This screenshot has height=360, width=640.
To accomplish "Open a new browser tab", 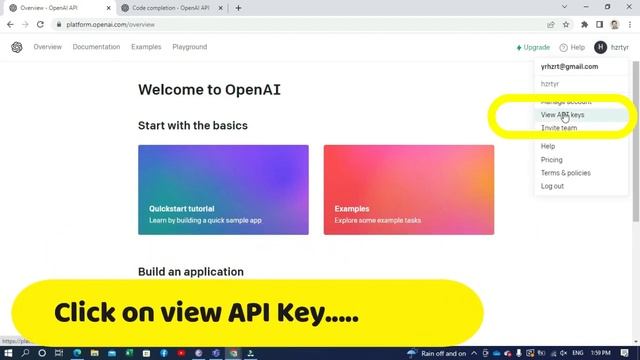I will click(x=238, y=8).
